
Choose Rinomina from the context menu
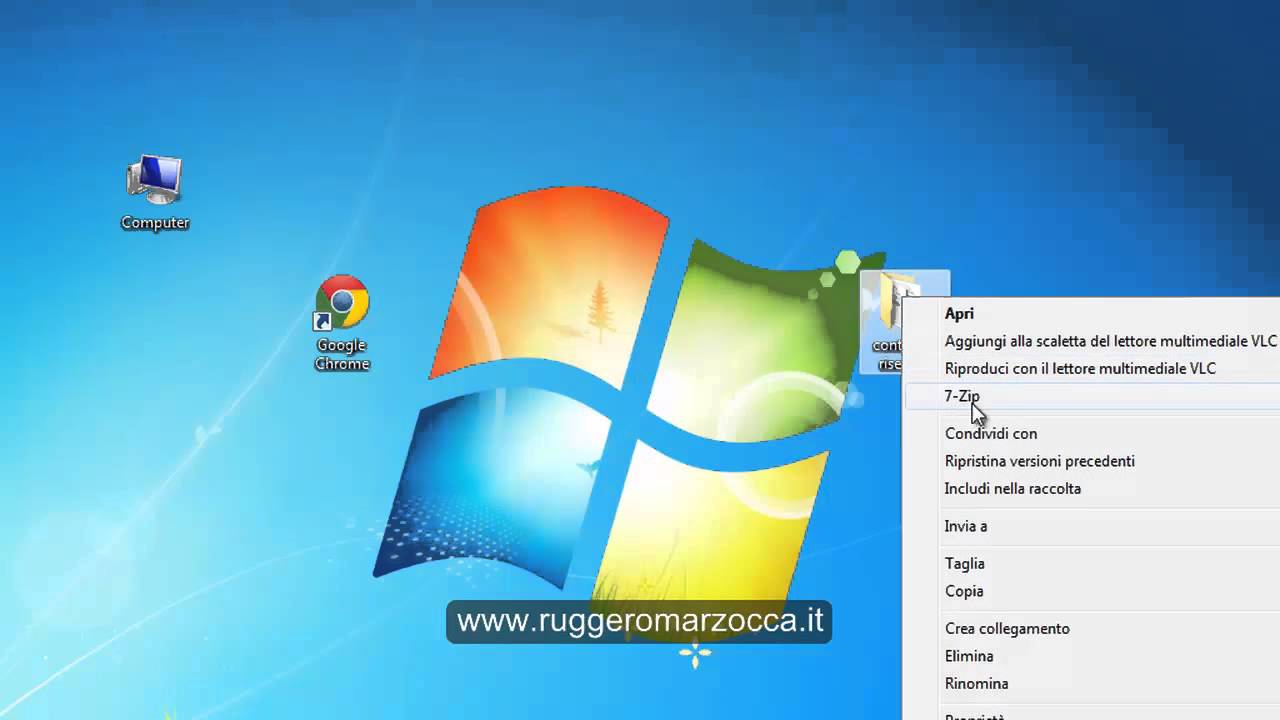tap(1091, 684)
